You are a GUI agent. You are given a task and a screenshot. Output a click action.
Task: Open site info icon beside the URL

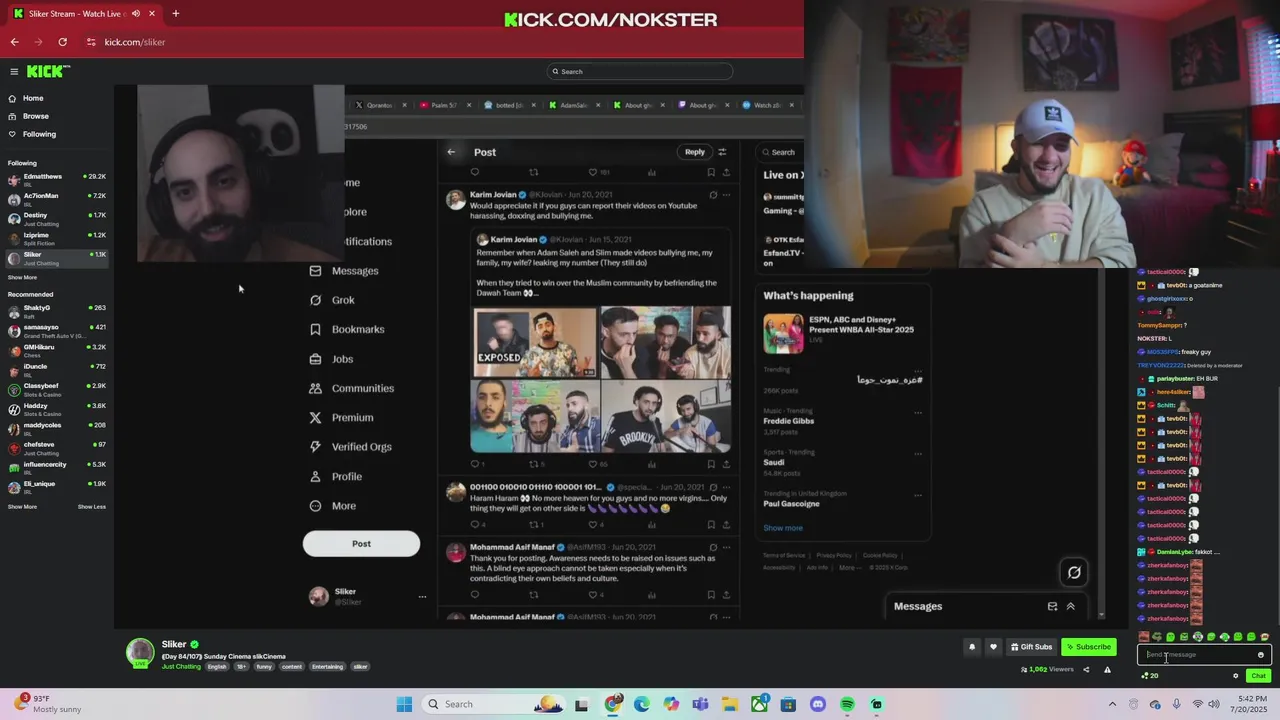[91, 42]
